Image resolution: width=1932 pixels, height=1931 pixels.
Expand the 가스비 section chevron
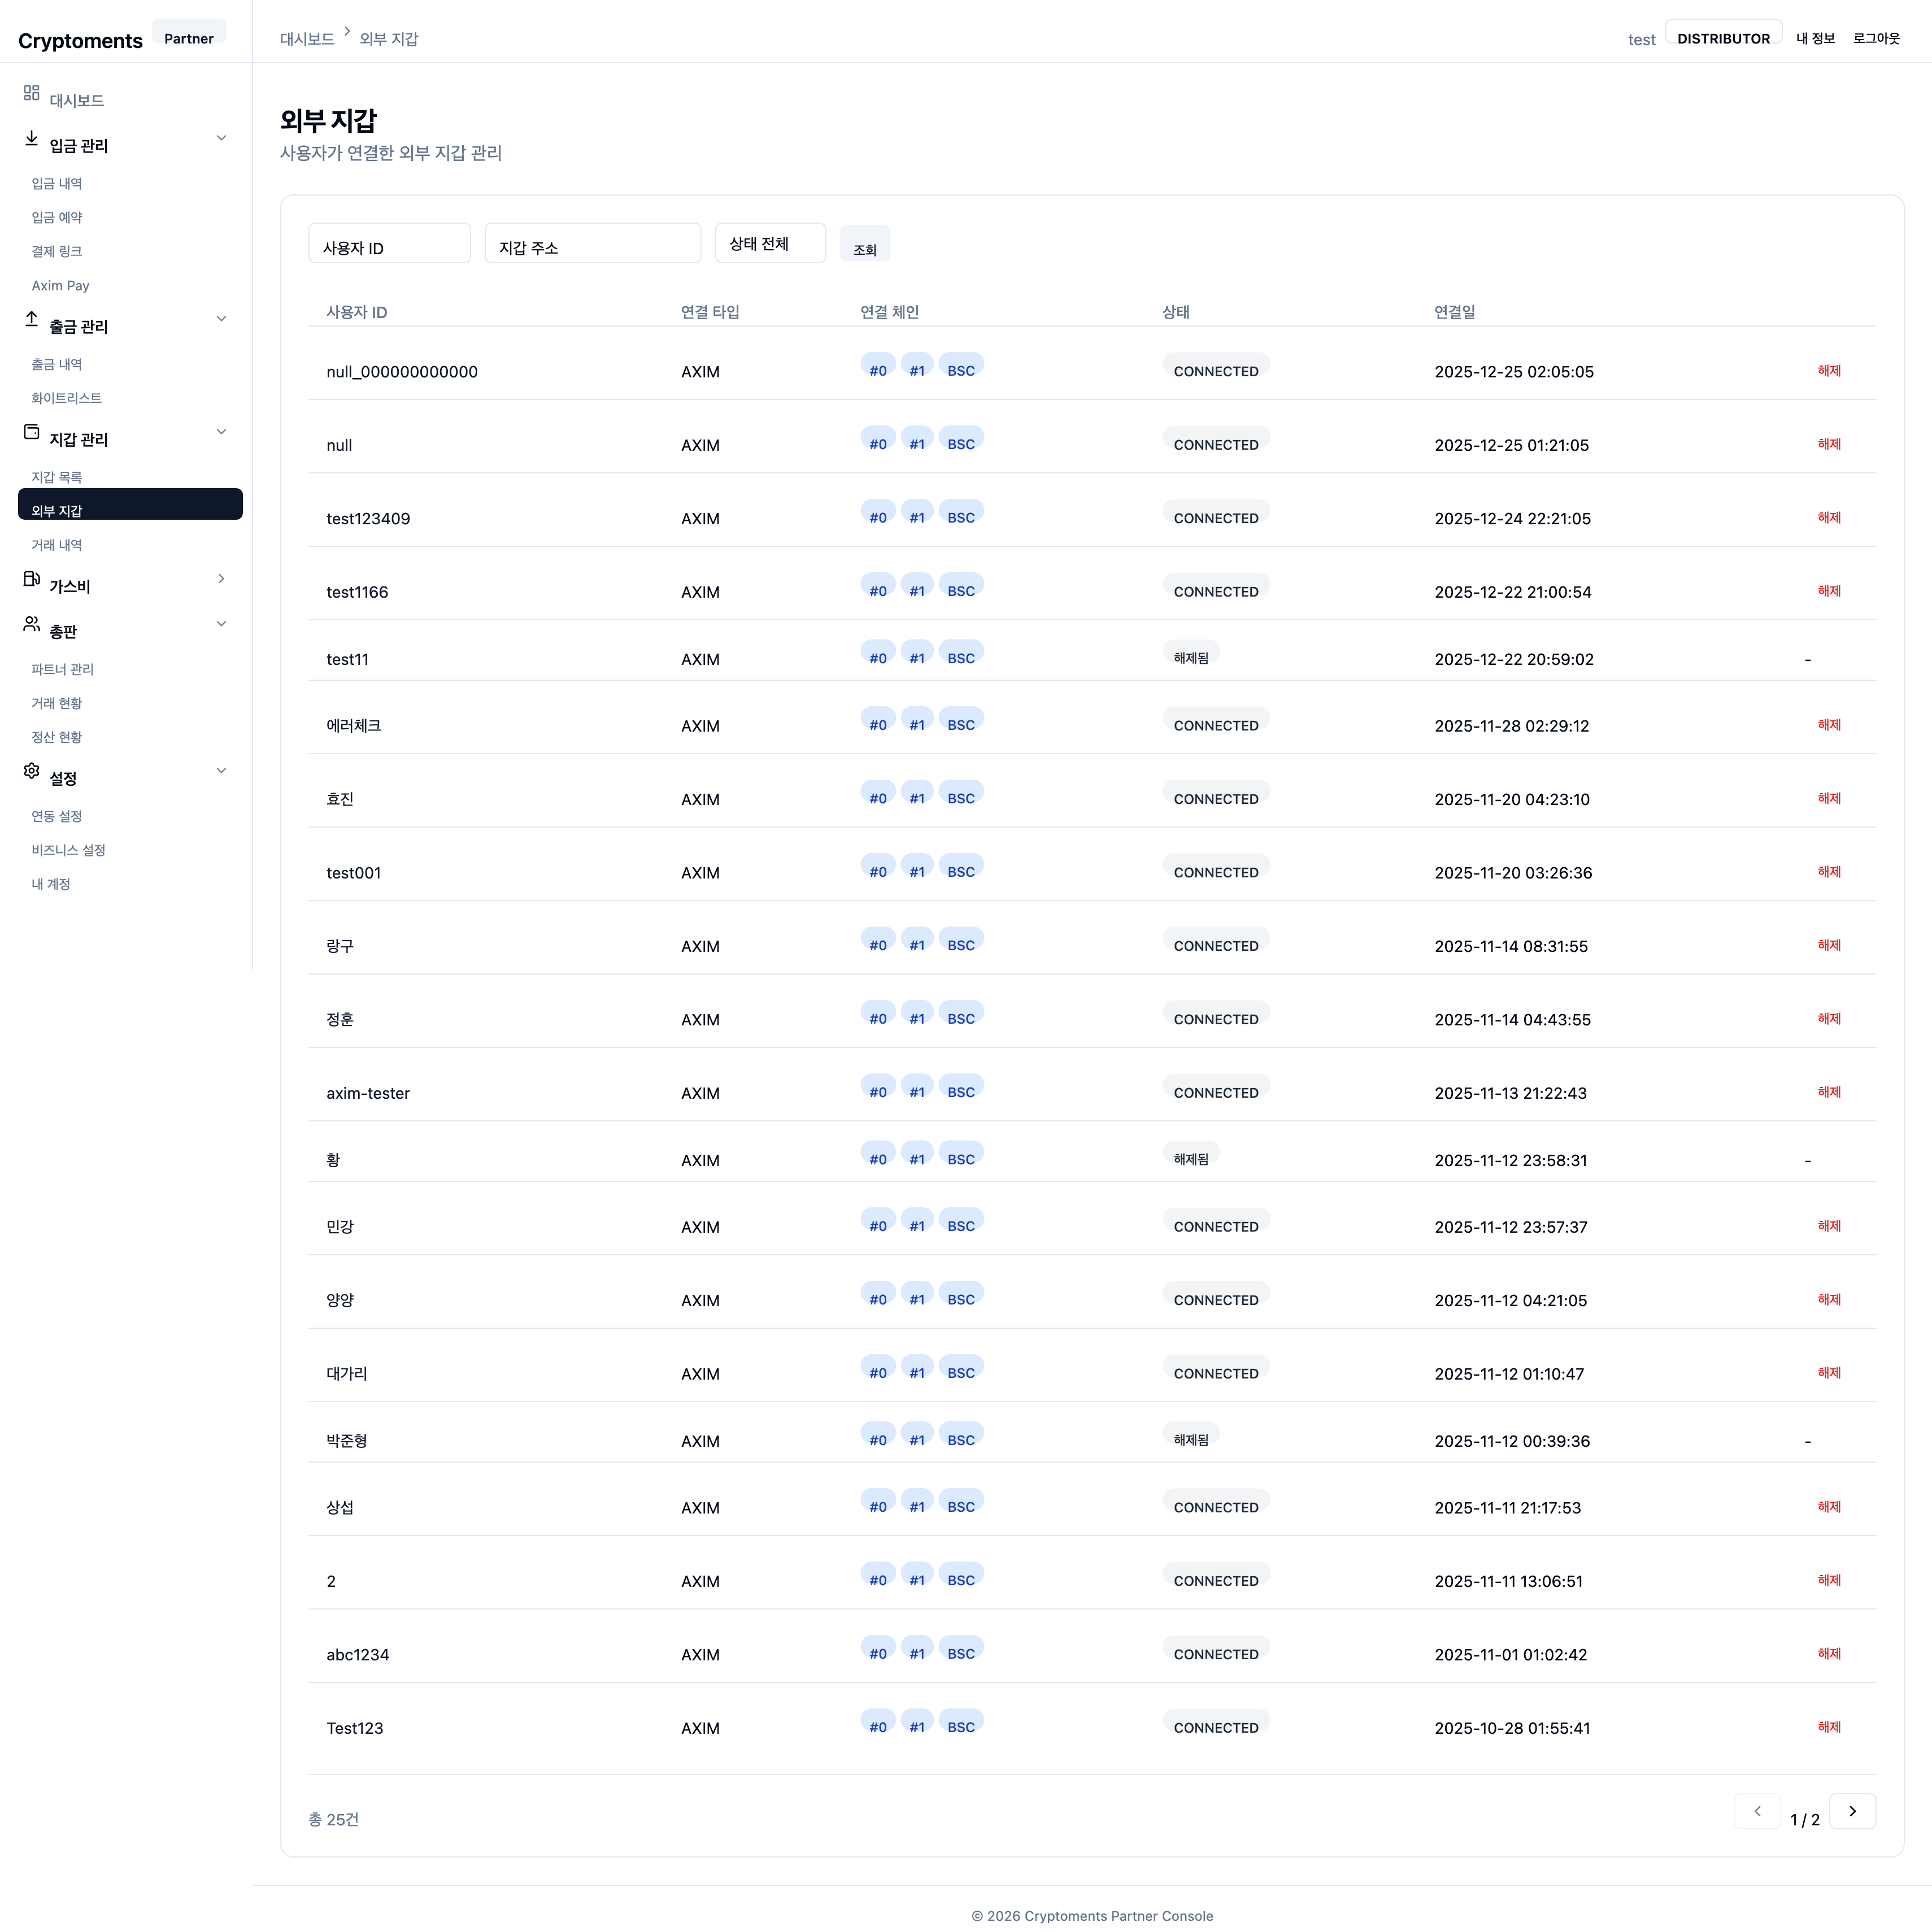pyautogui.click(x=221, y=579)
